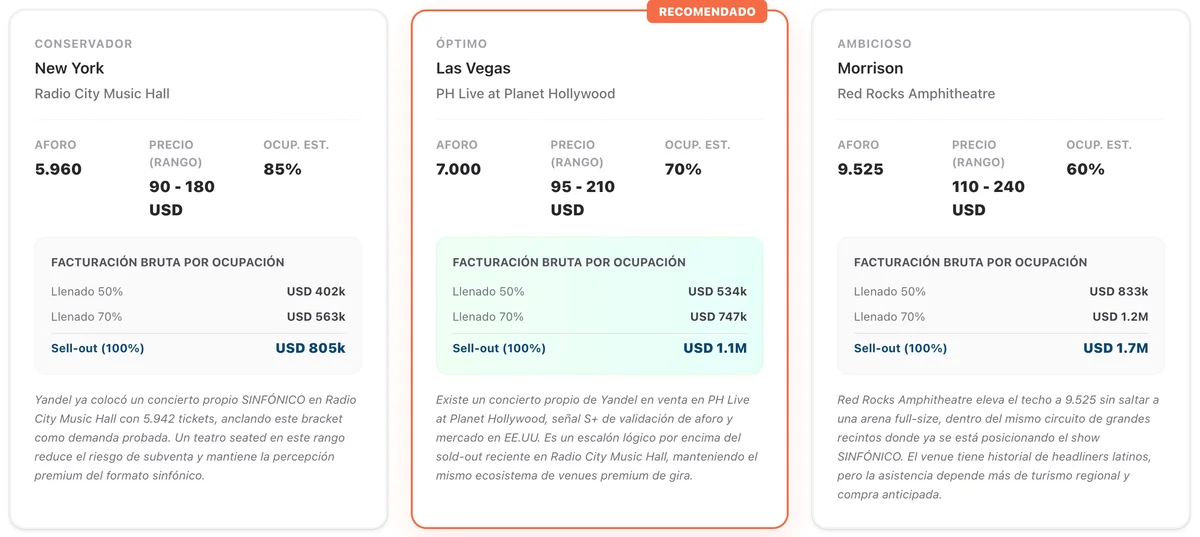The image size is (1200, 537).
Task: Click Las Vegas price range 95 - 210 USD
Action: point(583,198)
